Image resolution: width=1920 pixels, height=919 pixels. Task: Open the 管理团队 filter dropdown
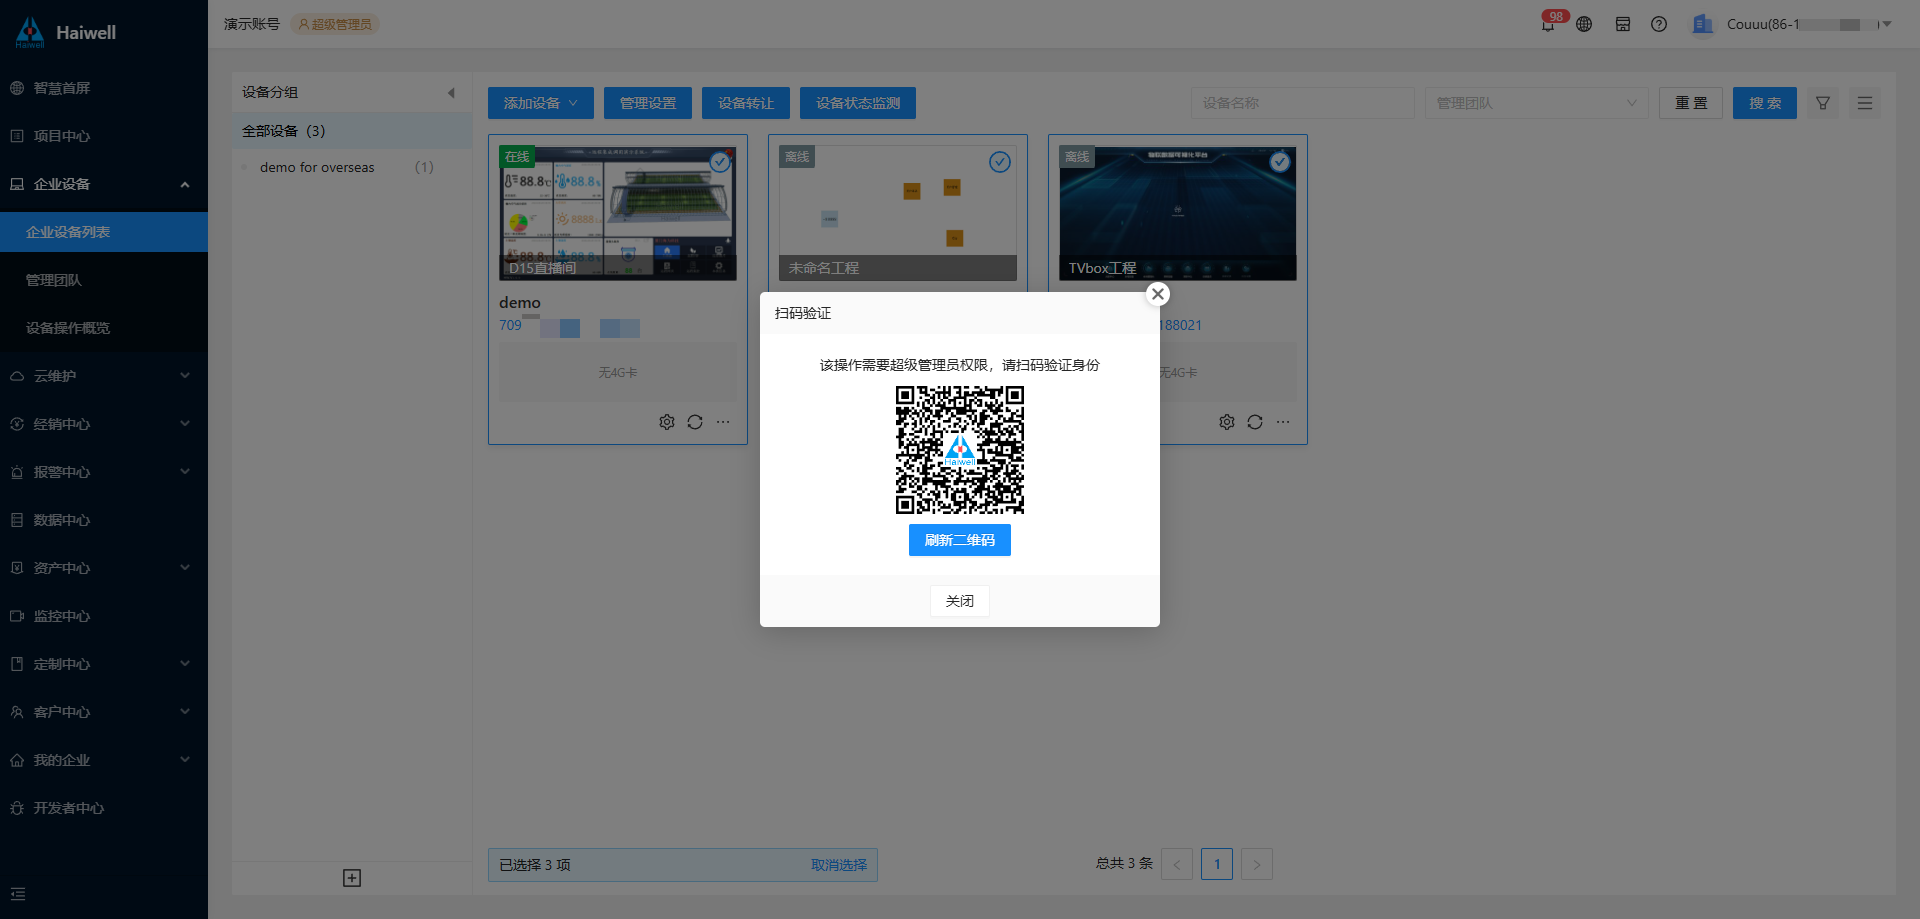click(1537, 103)
